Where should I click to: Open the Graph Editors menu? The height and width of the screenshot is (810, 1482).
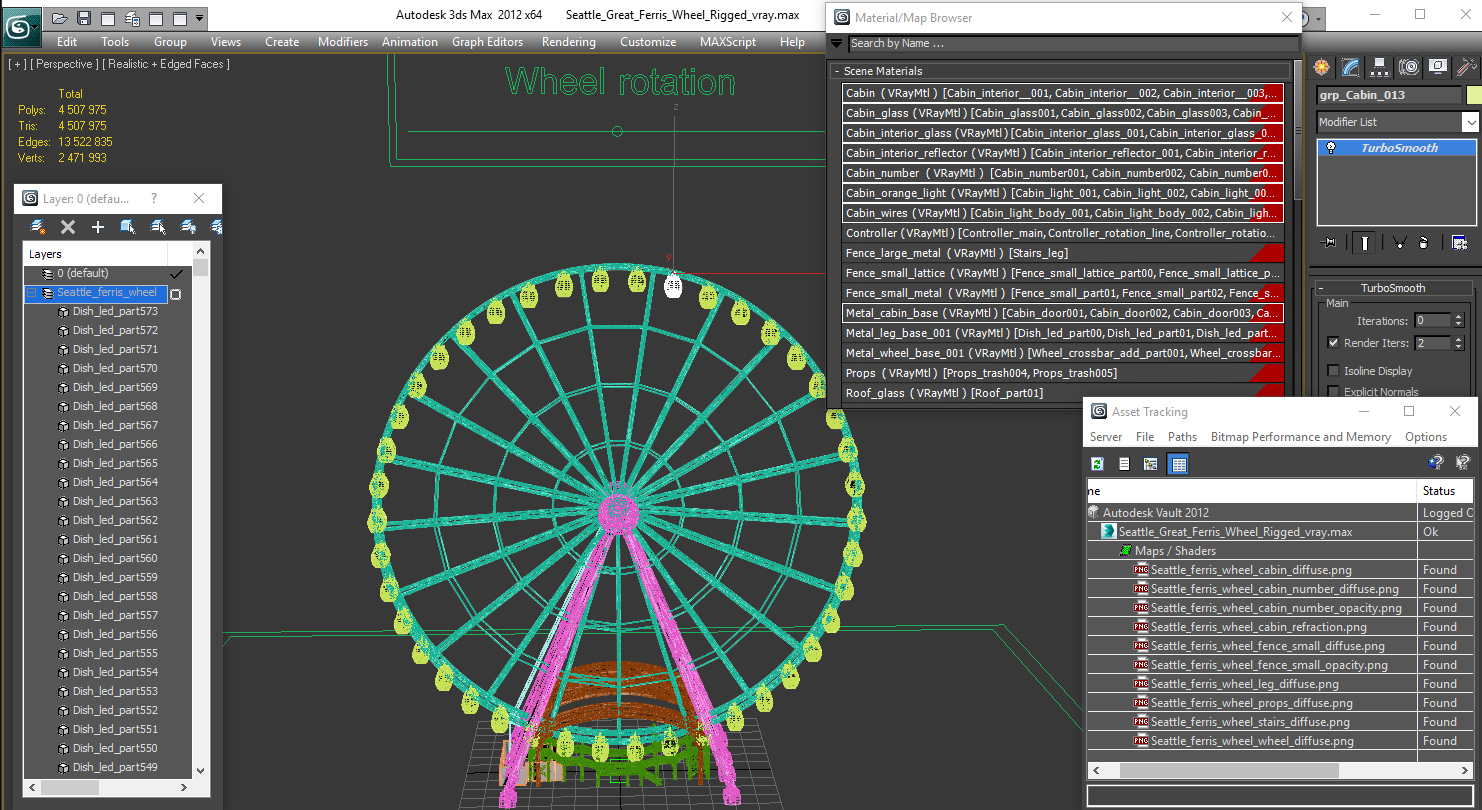coord(488,42)
